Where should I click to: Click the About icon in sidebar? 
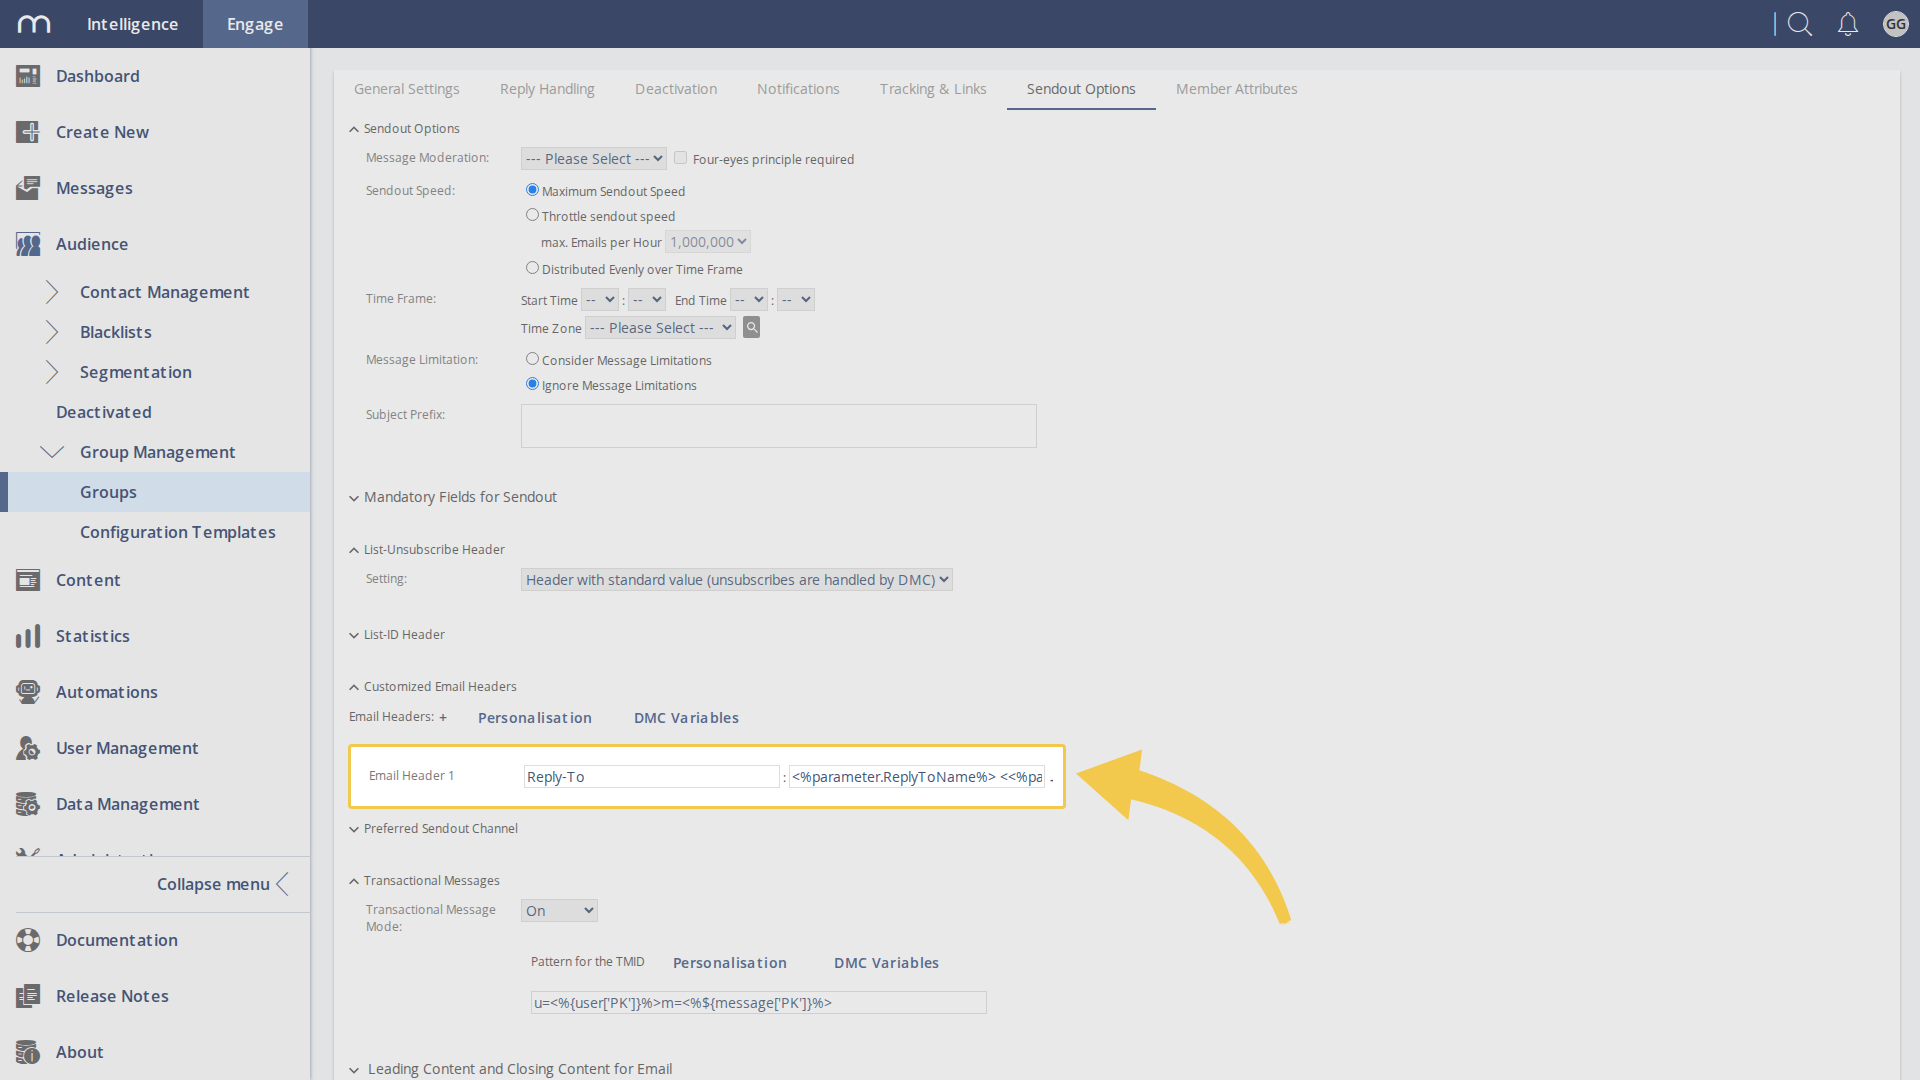tap(28, 1052)
